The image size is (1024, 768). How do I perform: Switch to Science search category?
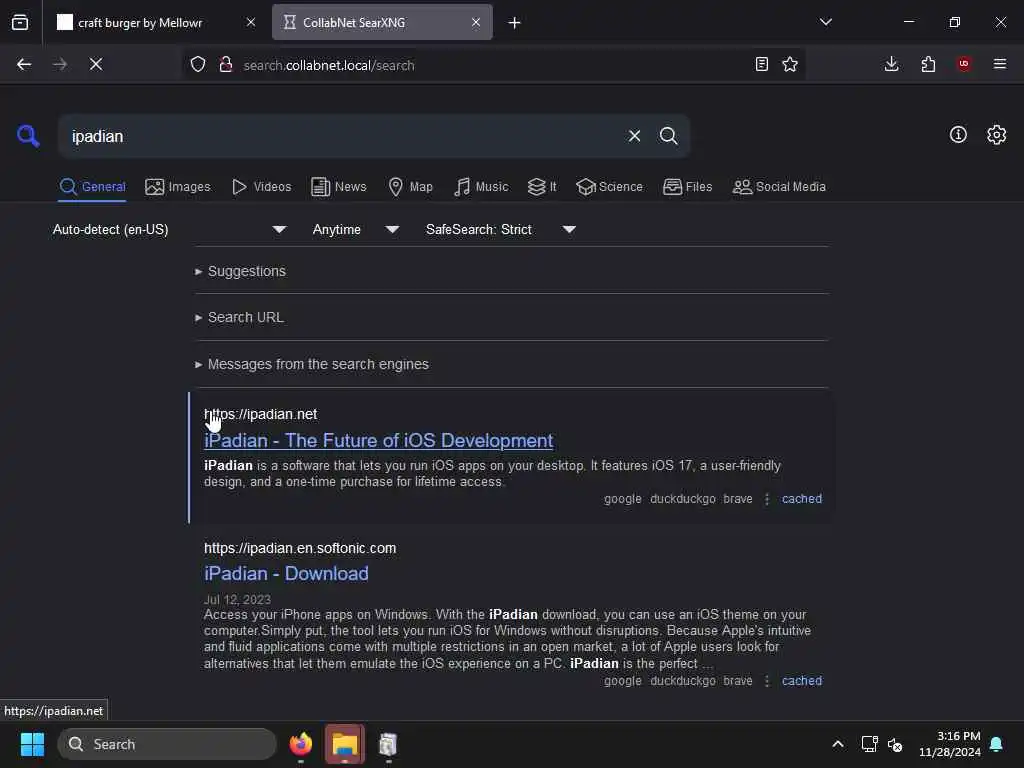click(x=609, y=187)
